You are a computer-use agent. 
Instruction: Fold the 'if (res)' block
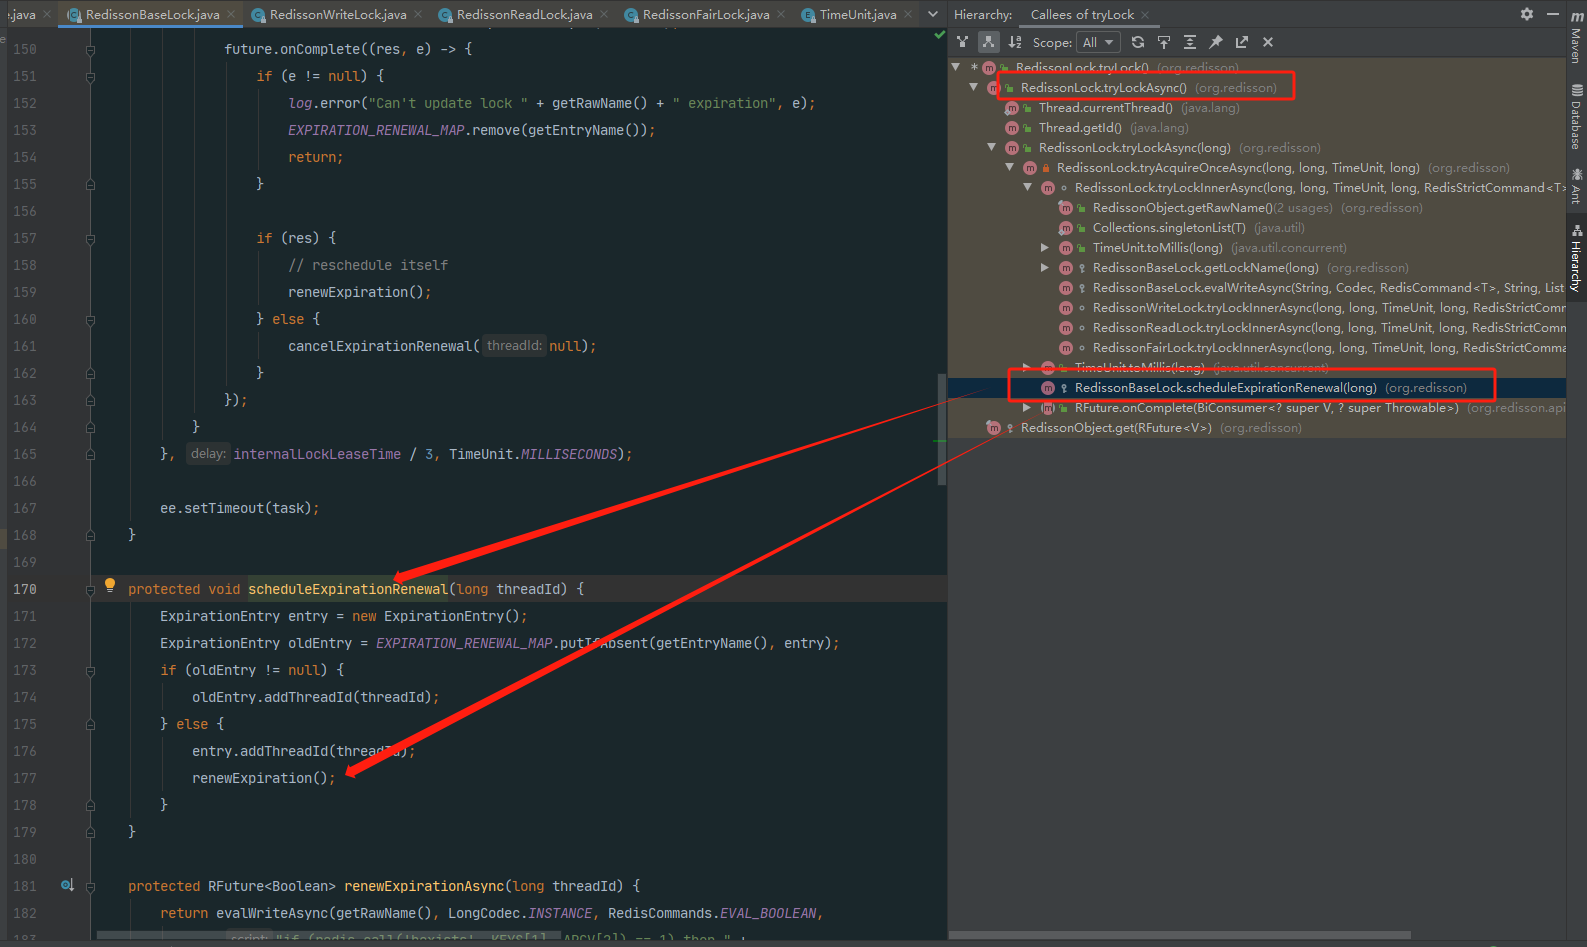[x=90, y=239]
